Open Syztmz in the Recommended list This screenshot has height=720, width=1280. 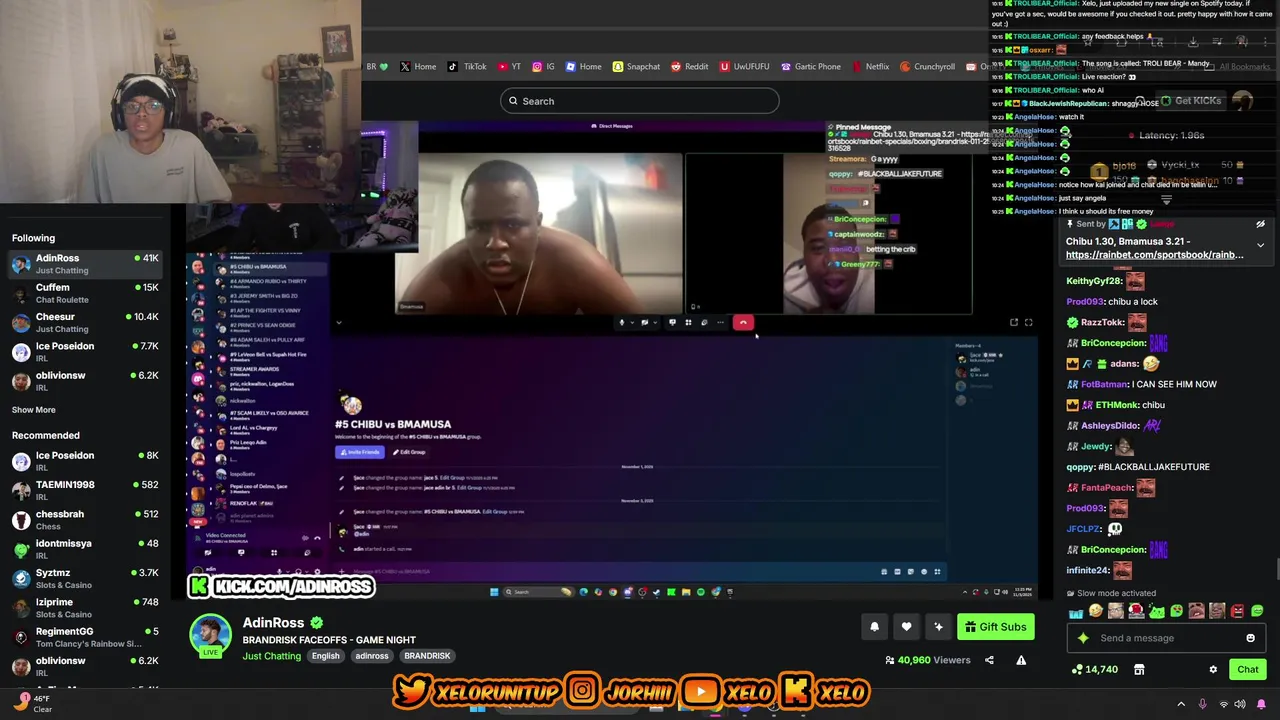[85, 579]
